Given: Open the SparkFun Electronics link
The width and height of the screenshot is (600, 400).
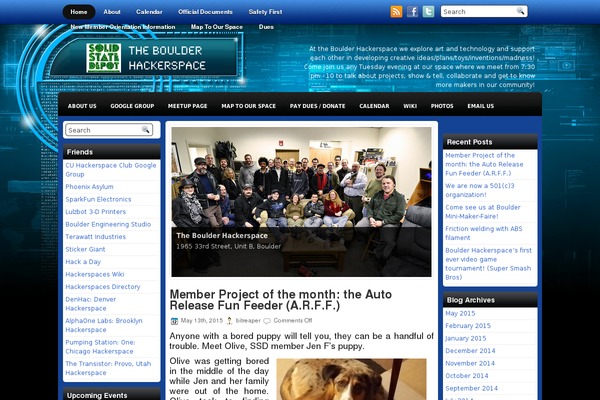Looking at the screenshot, I should (x=98, y=199).
